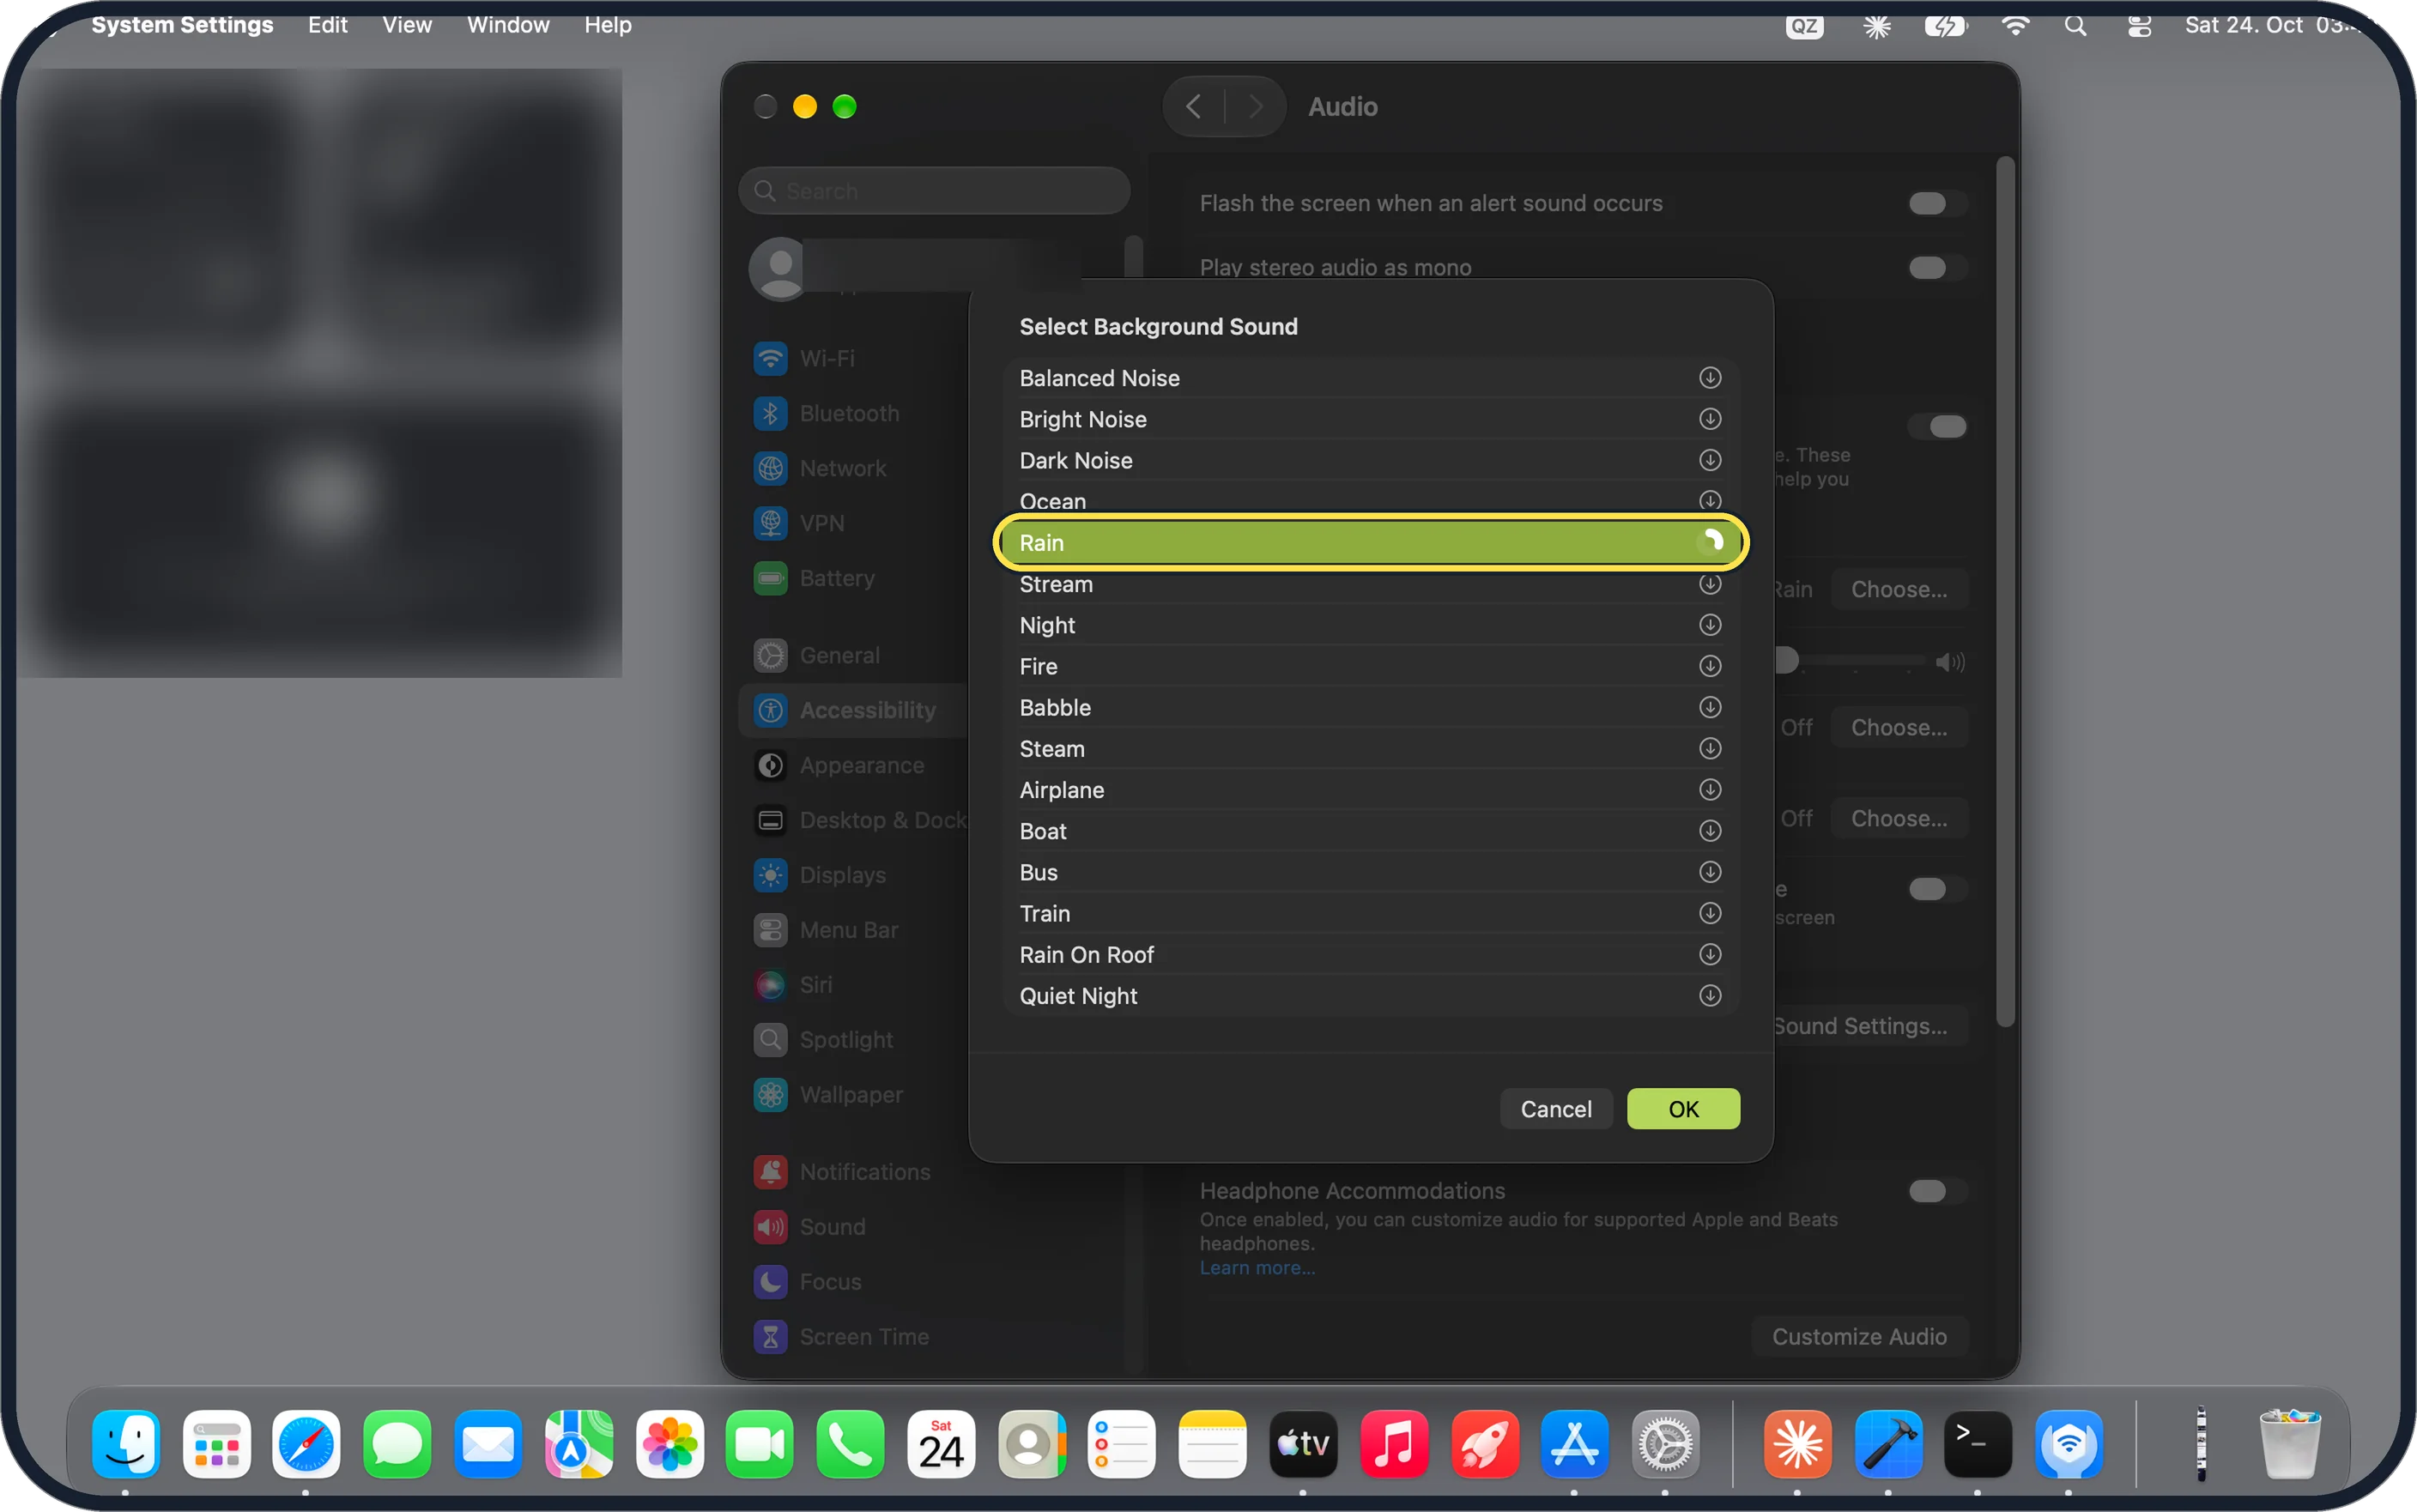Screen dimensions: 2417x1512
Task: Open Spotlight search in menu bar
Action: pos(2076,26)
